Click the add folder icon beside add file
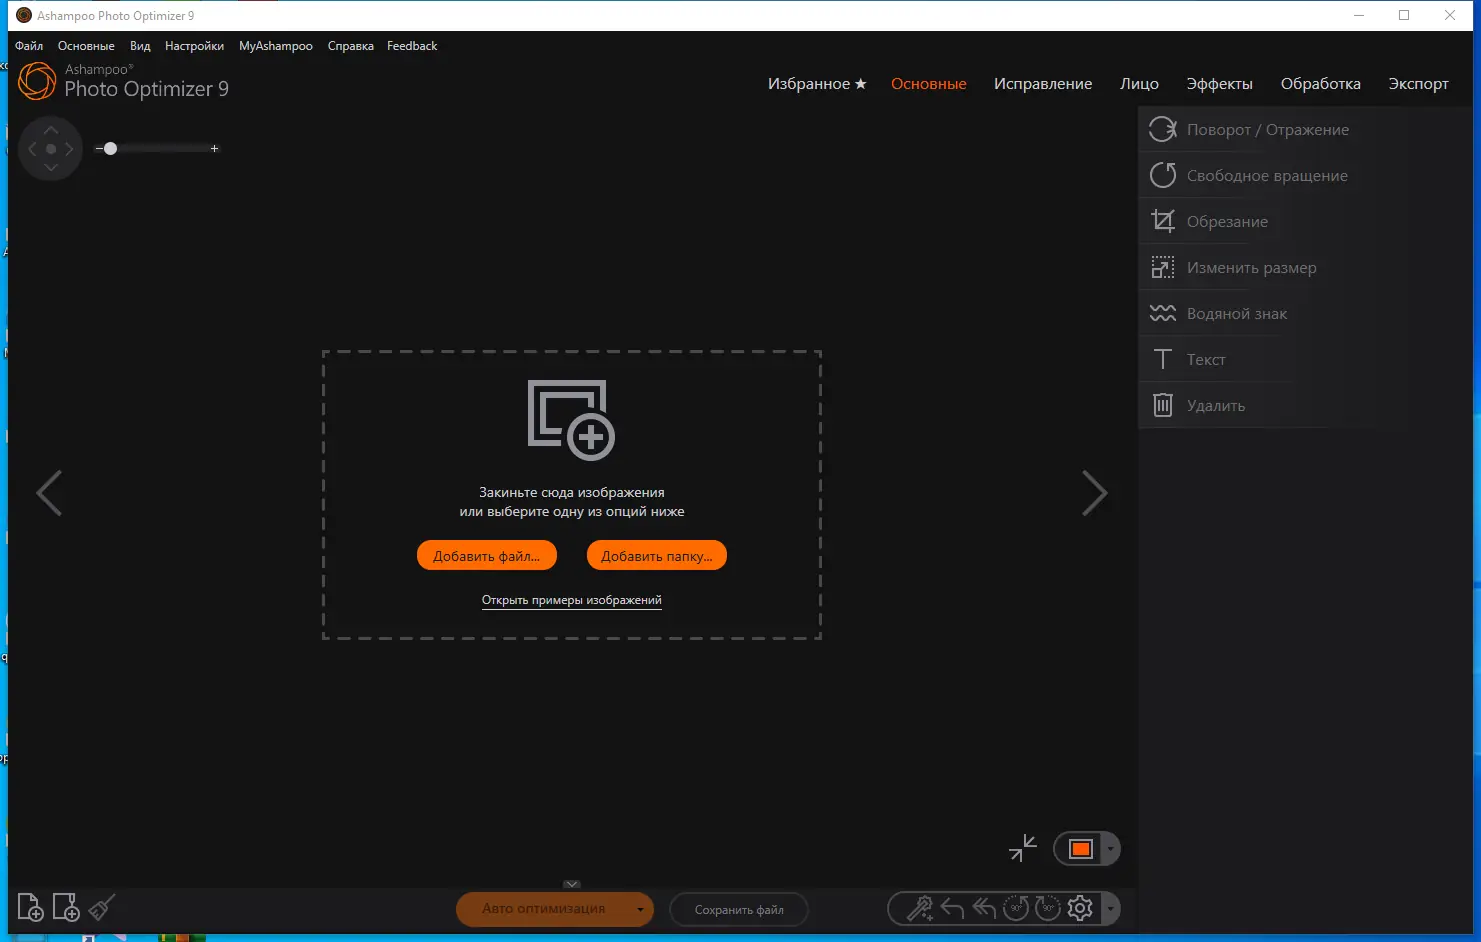The width and height of the screenshot is (1481, 942). 65,907
